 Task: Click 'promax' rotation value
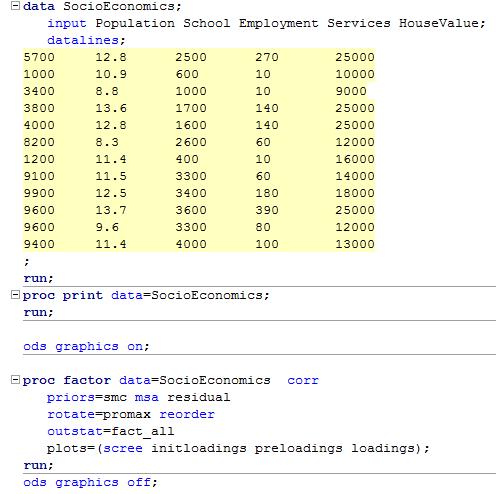[127, 414]
